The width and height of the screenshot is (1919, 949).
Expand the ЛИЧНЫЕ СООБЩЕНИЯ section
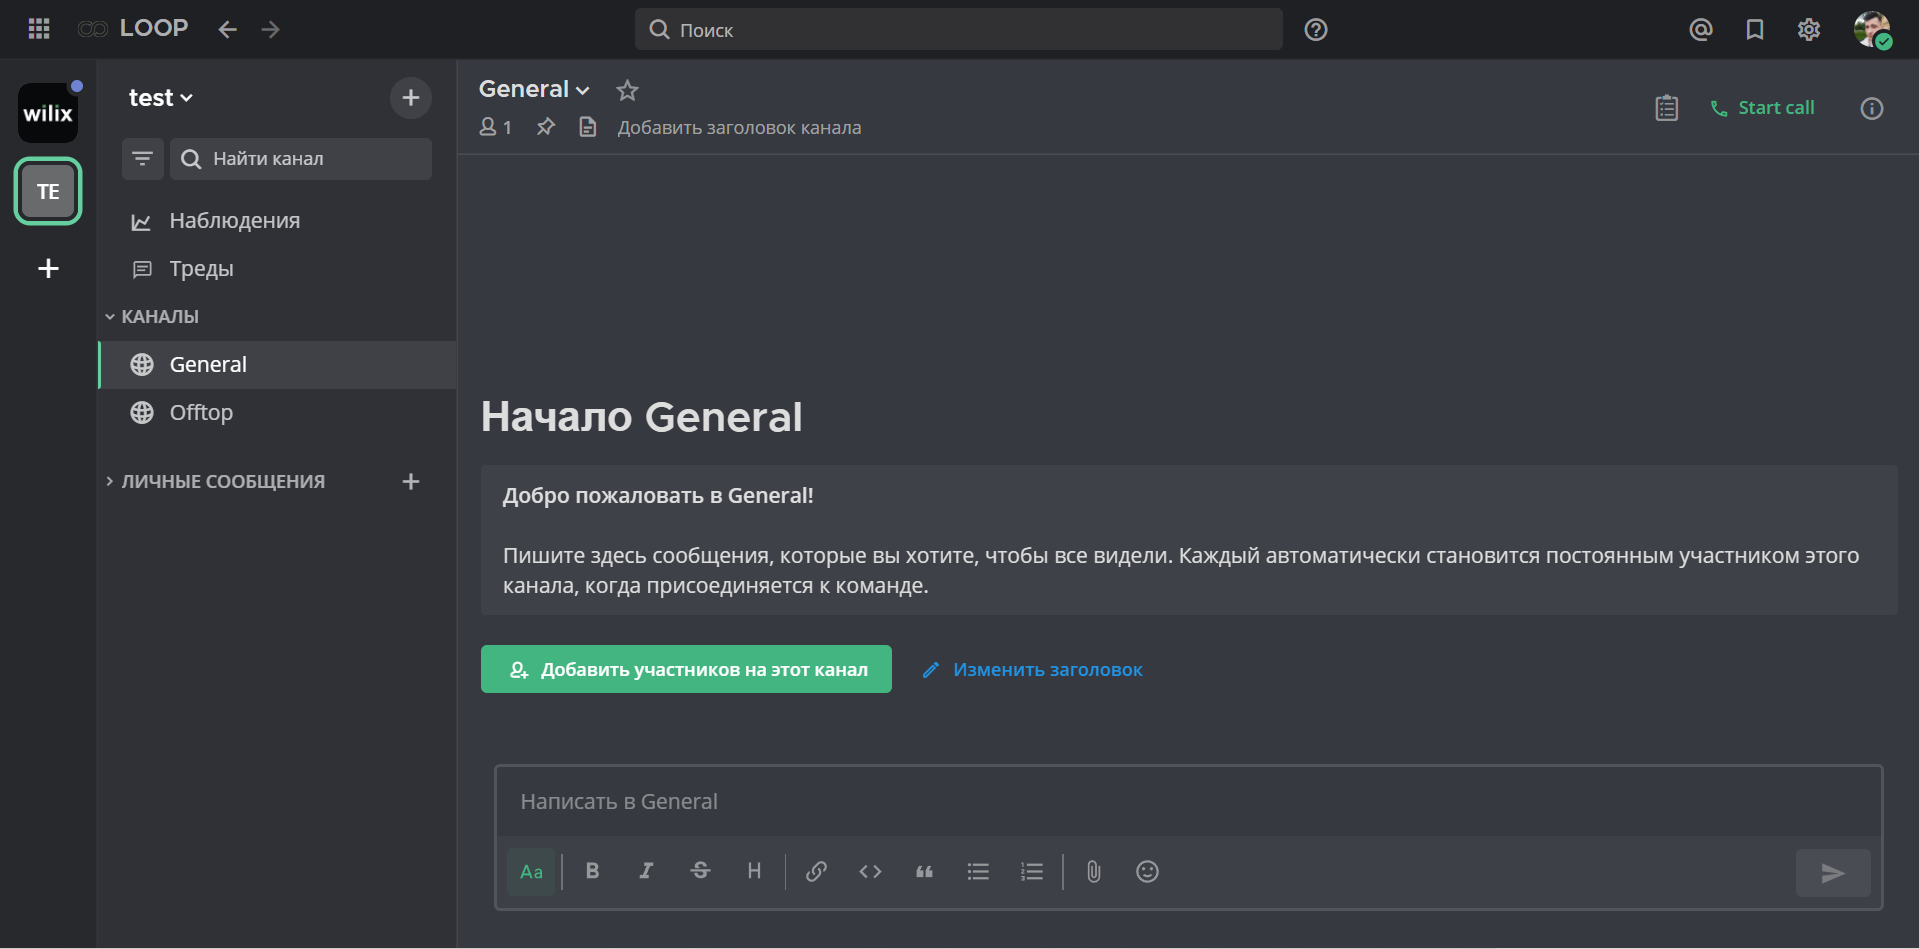pos(222,481)
